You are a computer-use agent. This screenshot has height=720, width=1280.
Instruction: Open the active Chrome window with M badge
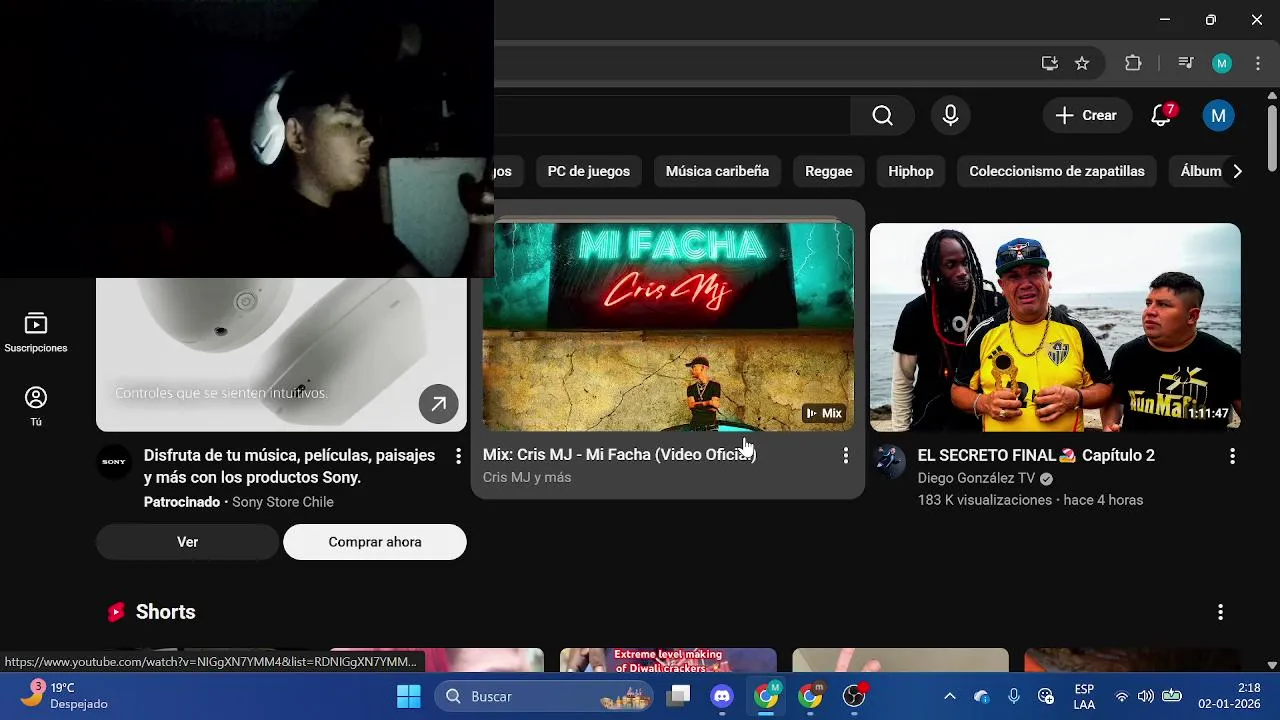(x=766, y=696)
